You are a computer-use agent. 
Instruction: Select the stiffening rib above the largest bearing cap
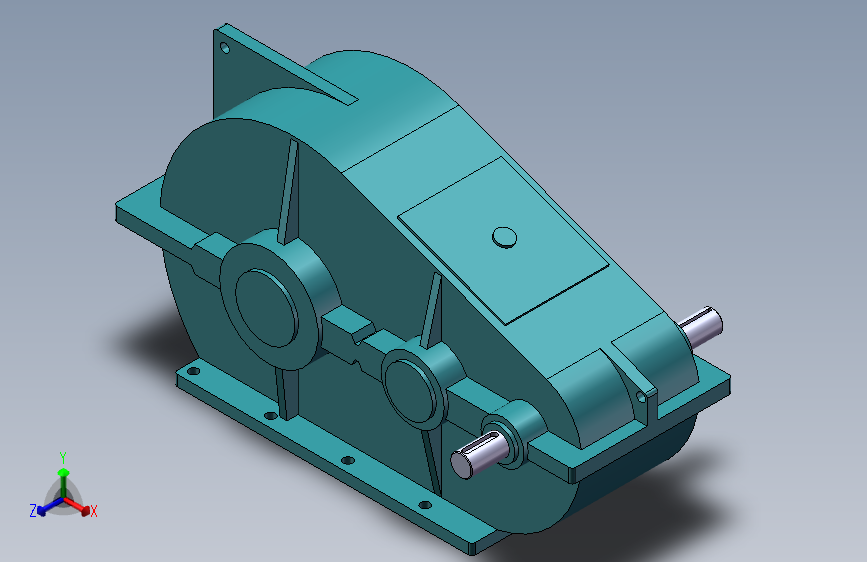coord(289,191)
